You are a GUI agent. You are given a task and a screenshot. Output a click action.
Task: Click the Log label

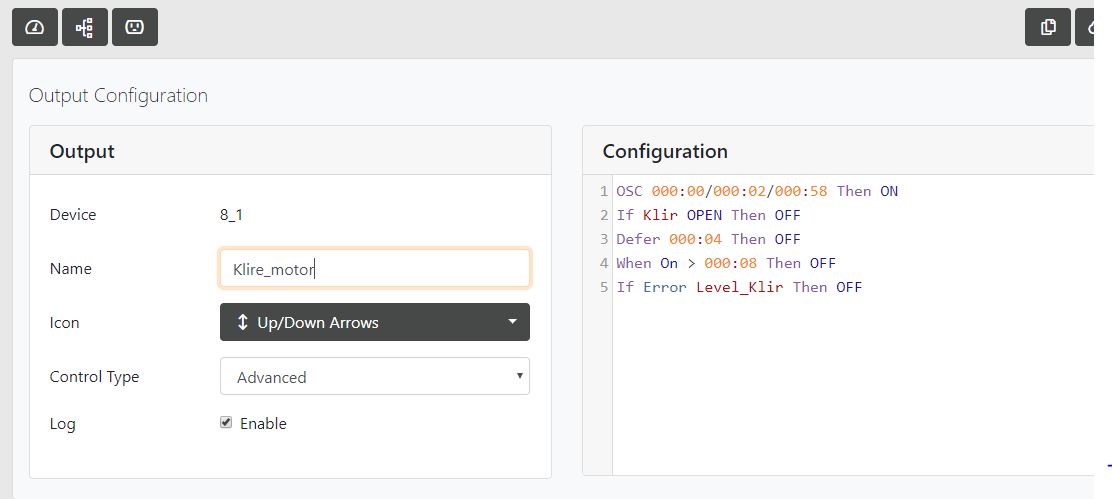click(62, 424)
